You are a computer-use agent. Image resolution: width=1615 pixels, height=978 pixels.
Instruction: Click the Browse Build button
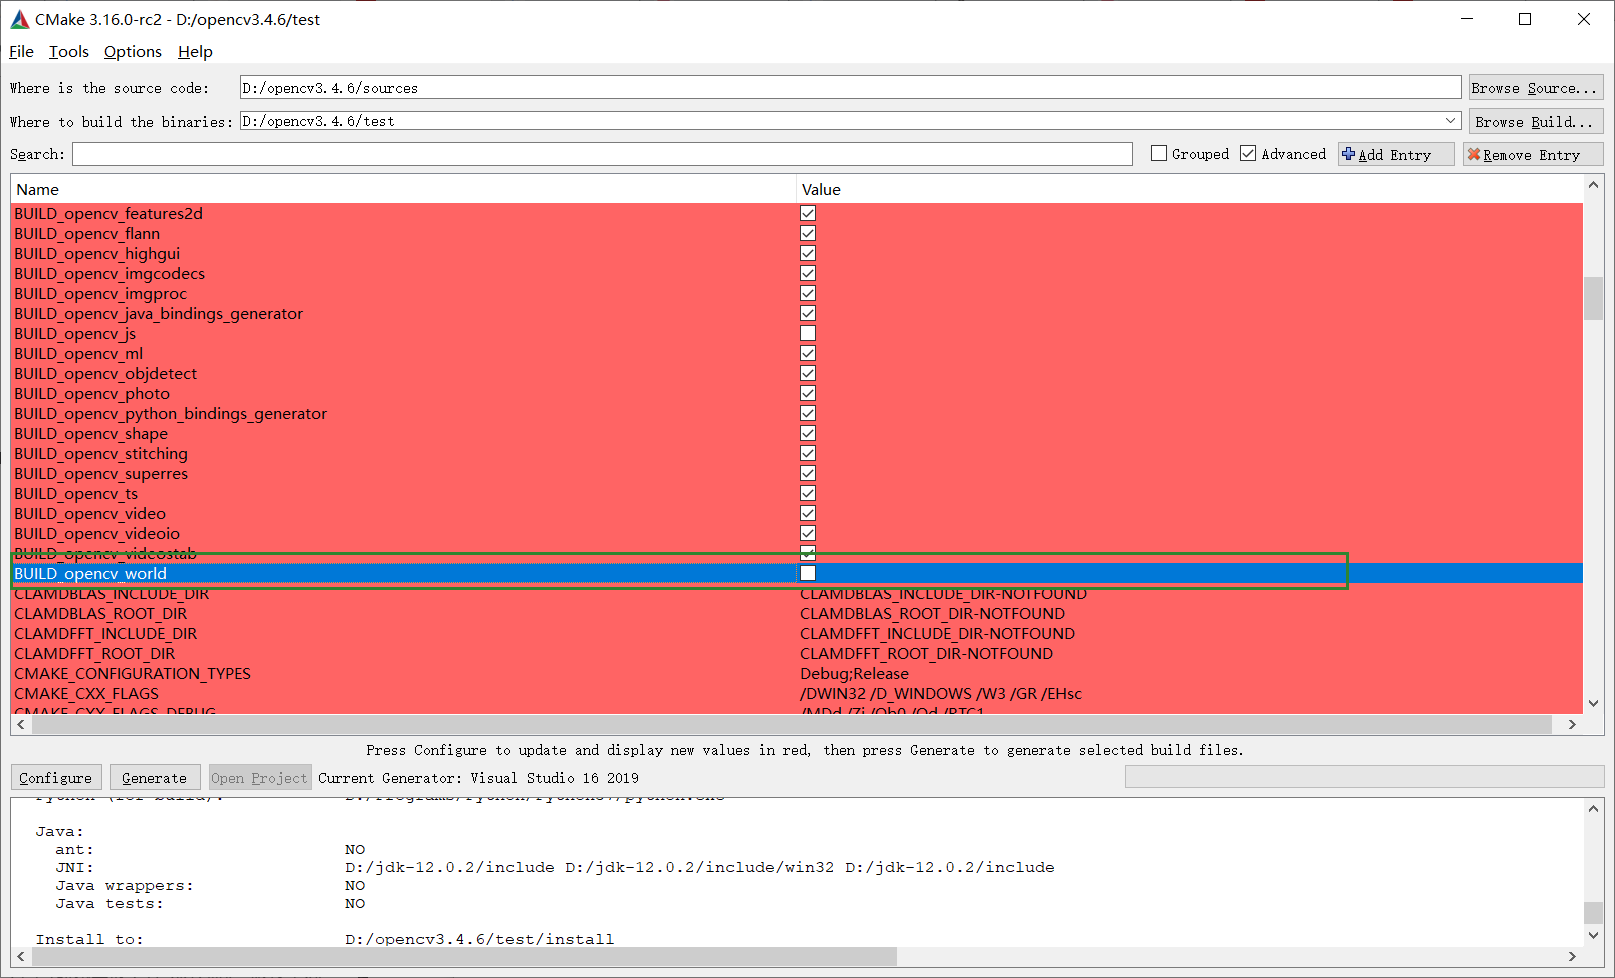pos(1535,122)
